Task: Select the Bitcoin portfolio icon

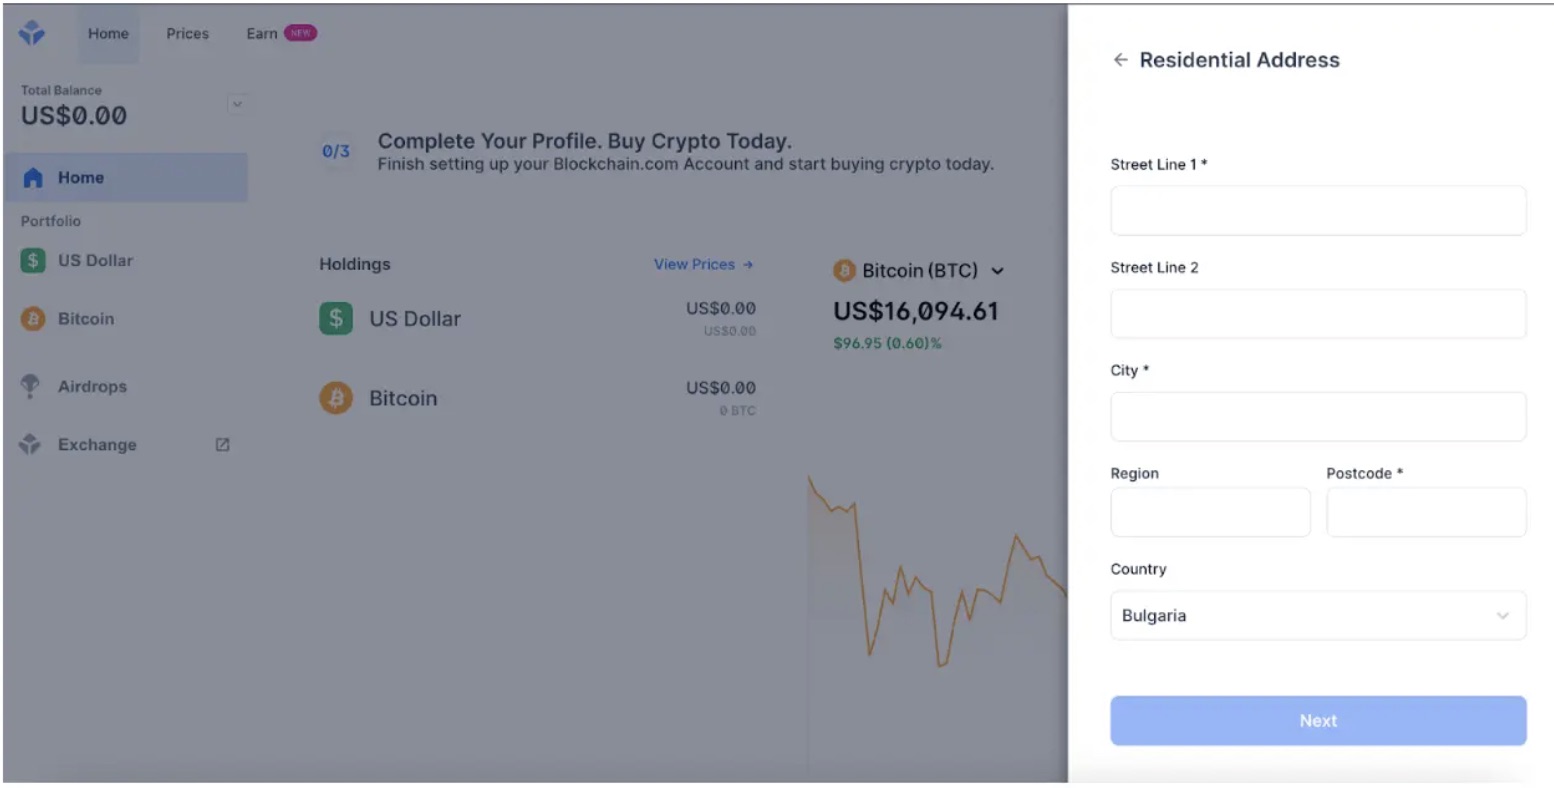Action: pyautogui.click(x=31, y=318)
